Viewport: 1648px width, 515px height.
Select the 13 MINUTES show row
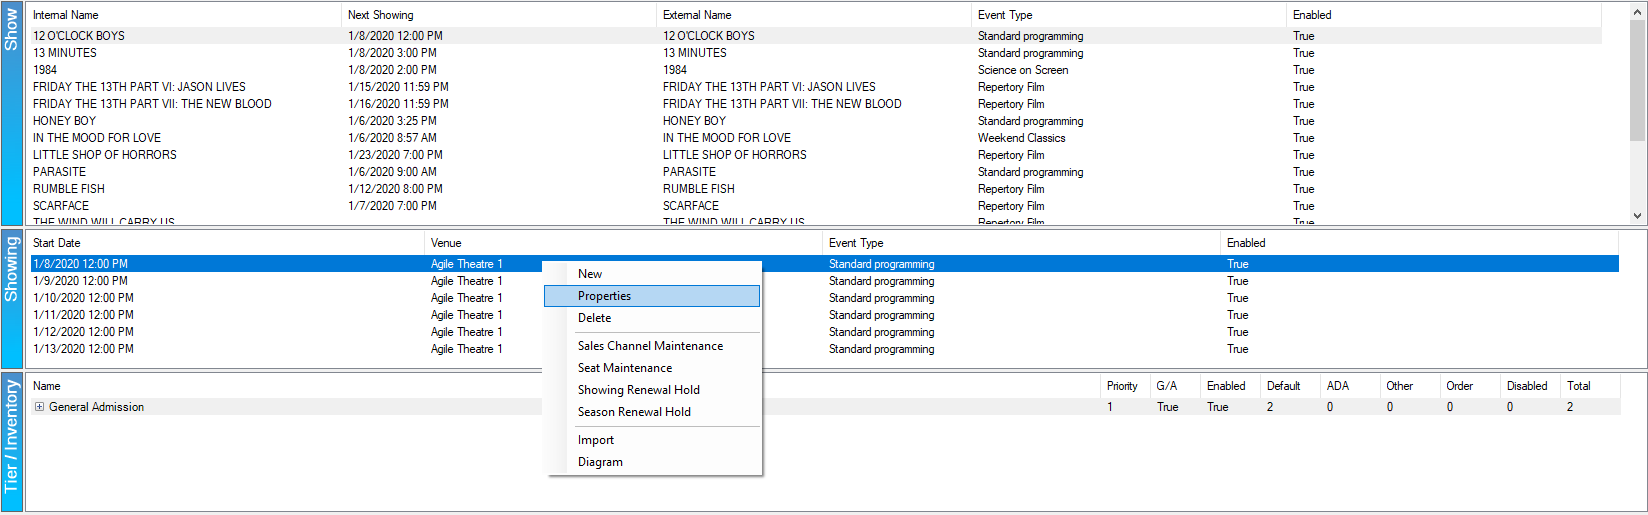tap(815, 53)
